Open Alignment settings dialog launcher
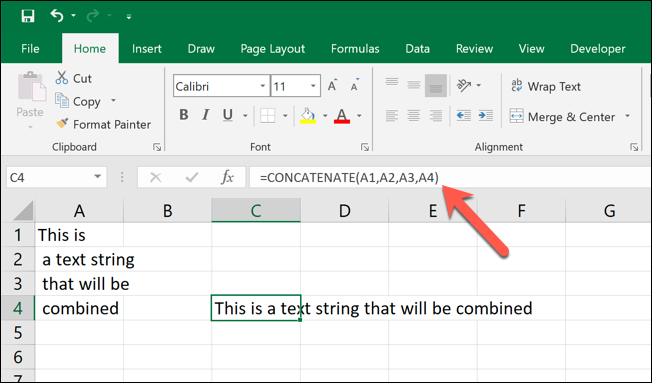The image size is (652, 383). pos(634,147)
